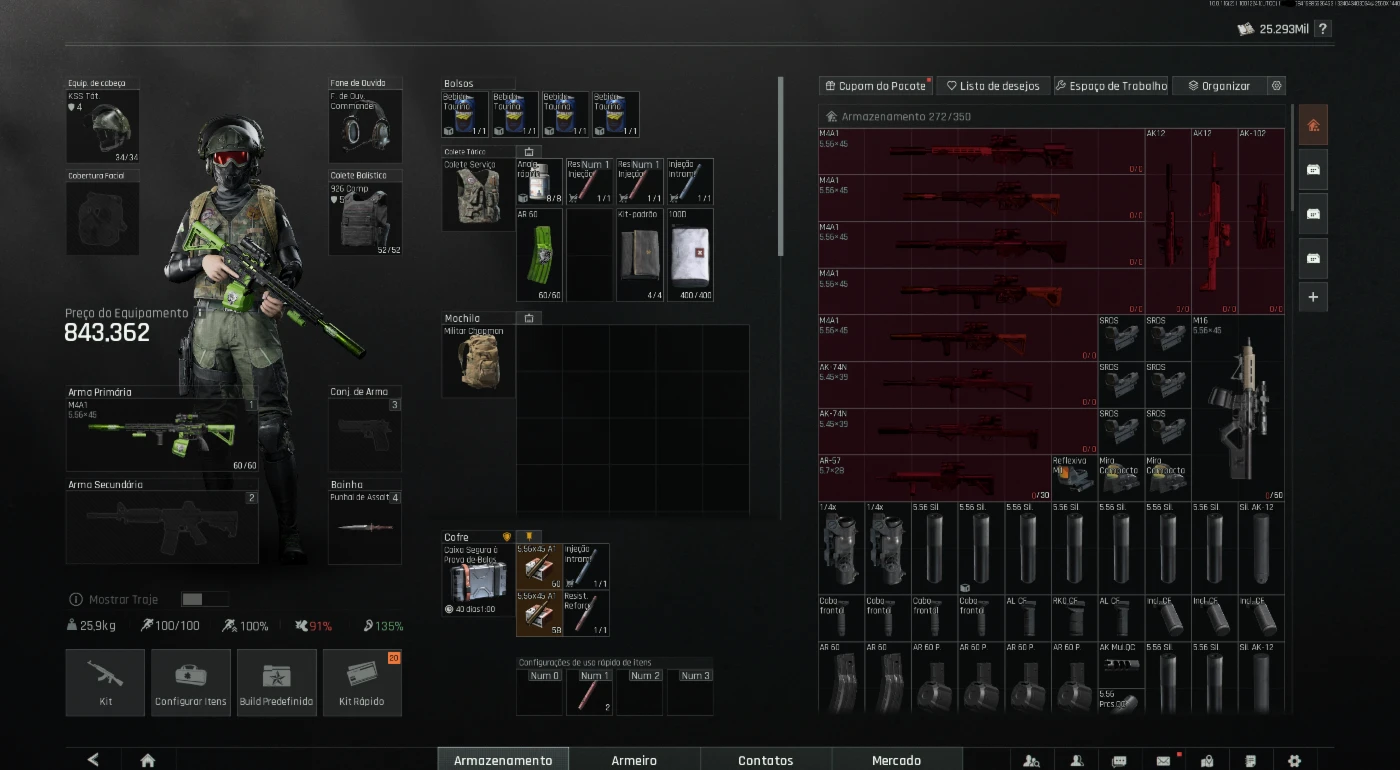This screenshot has width=1400, height=770.
Task: Open organizer settings gear icon
Action: tap(1276, 86)
